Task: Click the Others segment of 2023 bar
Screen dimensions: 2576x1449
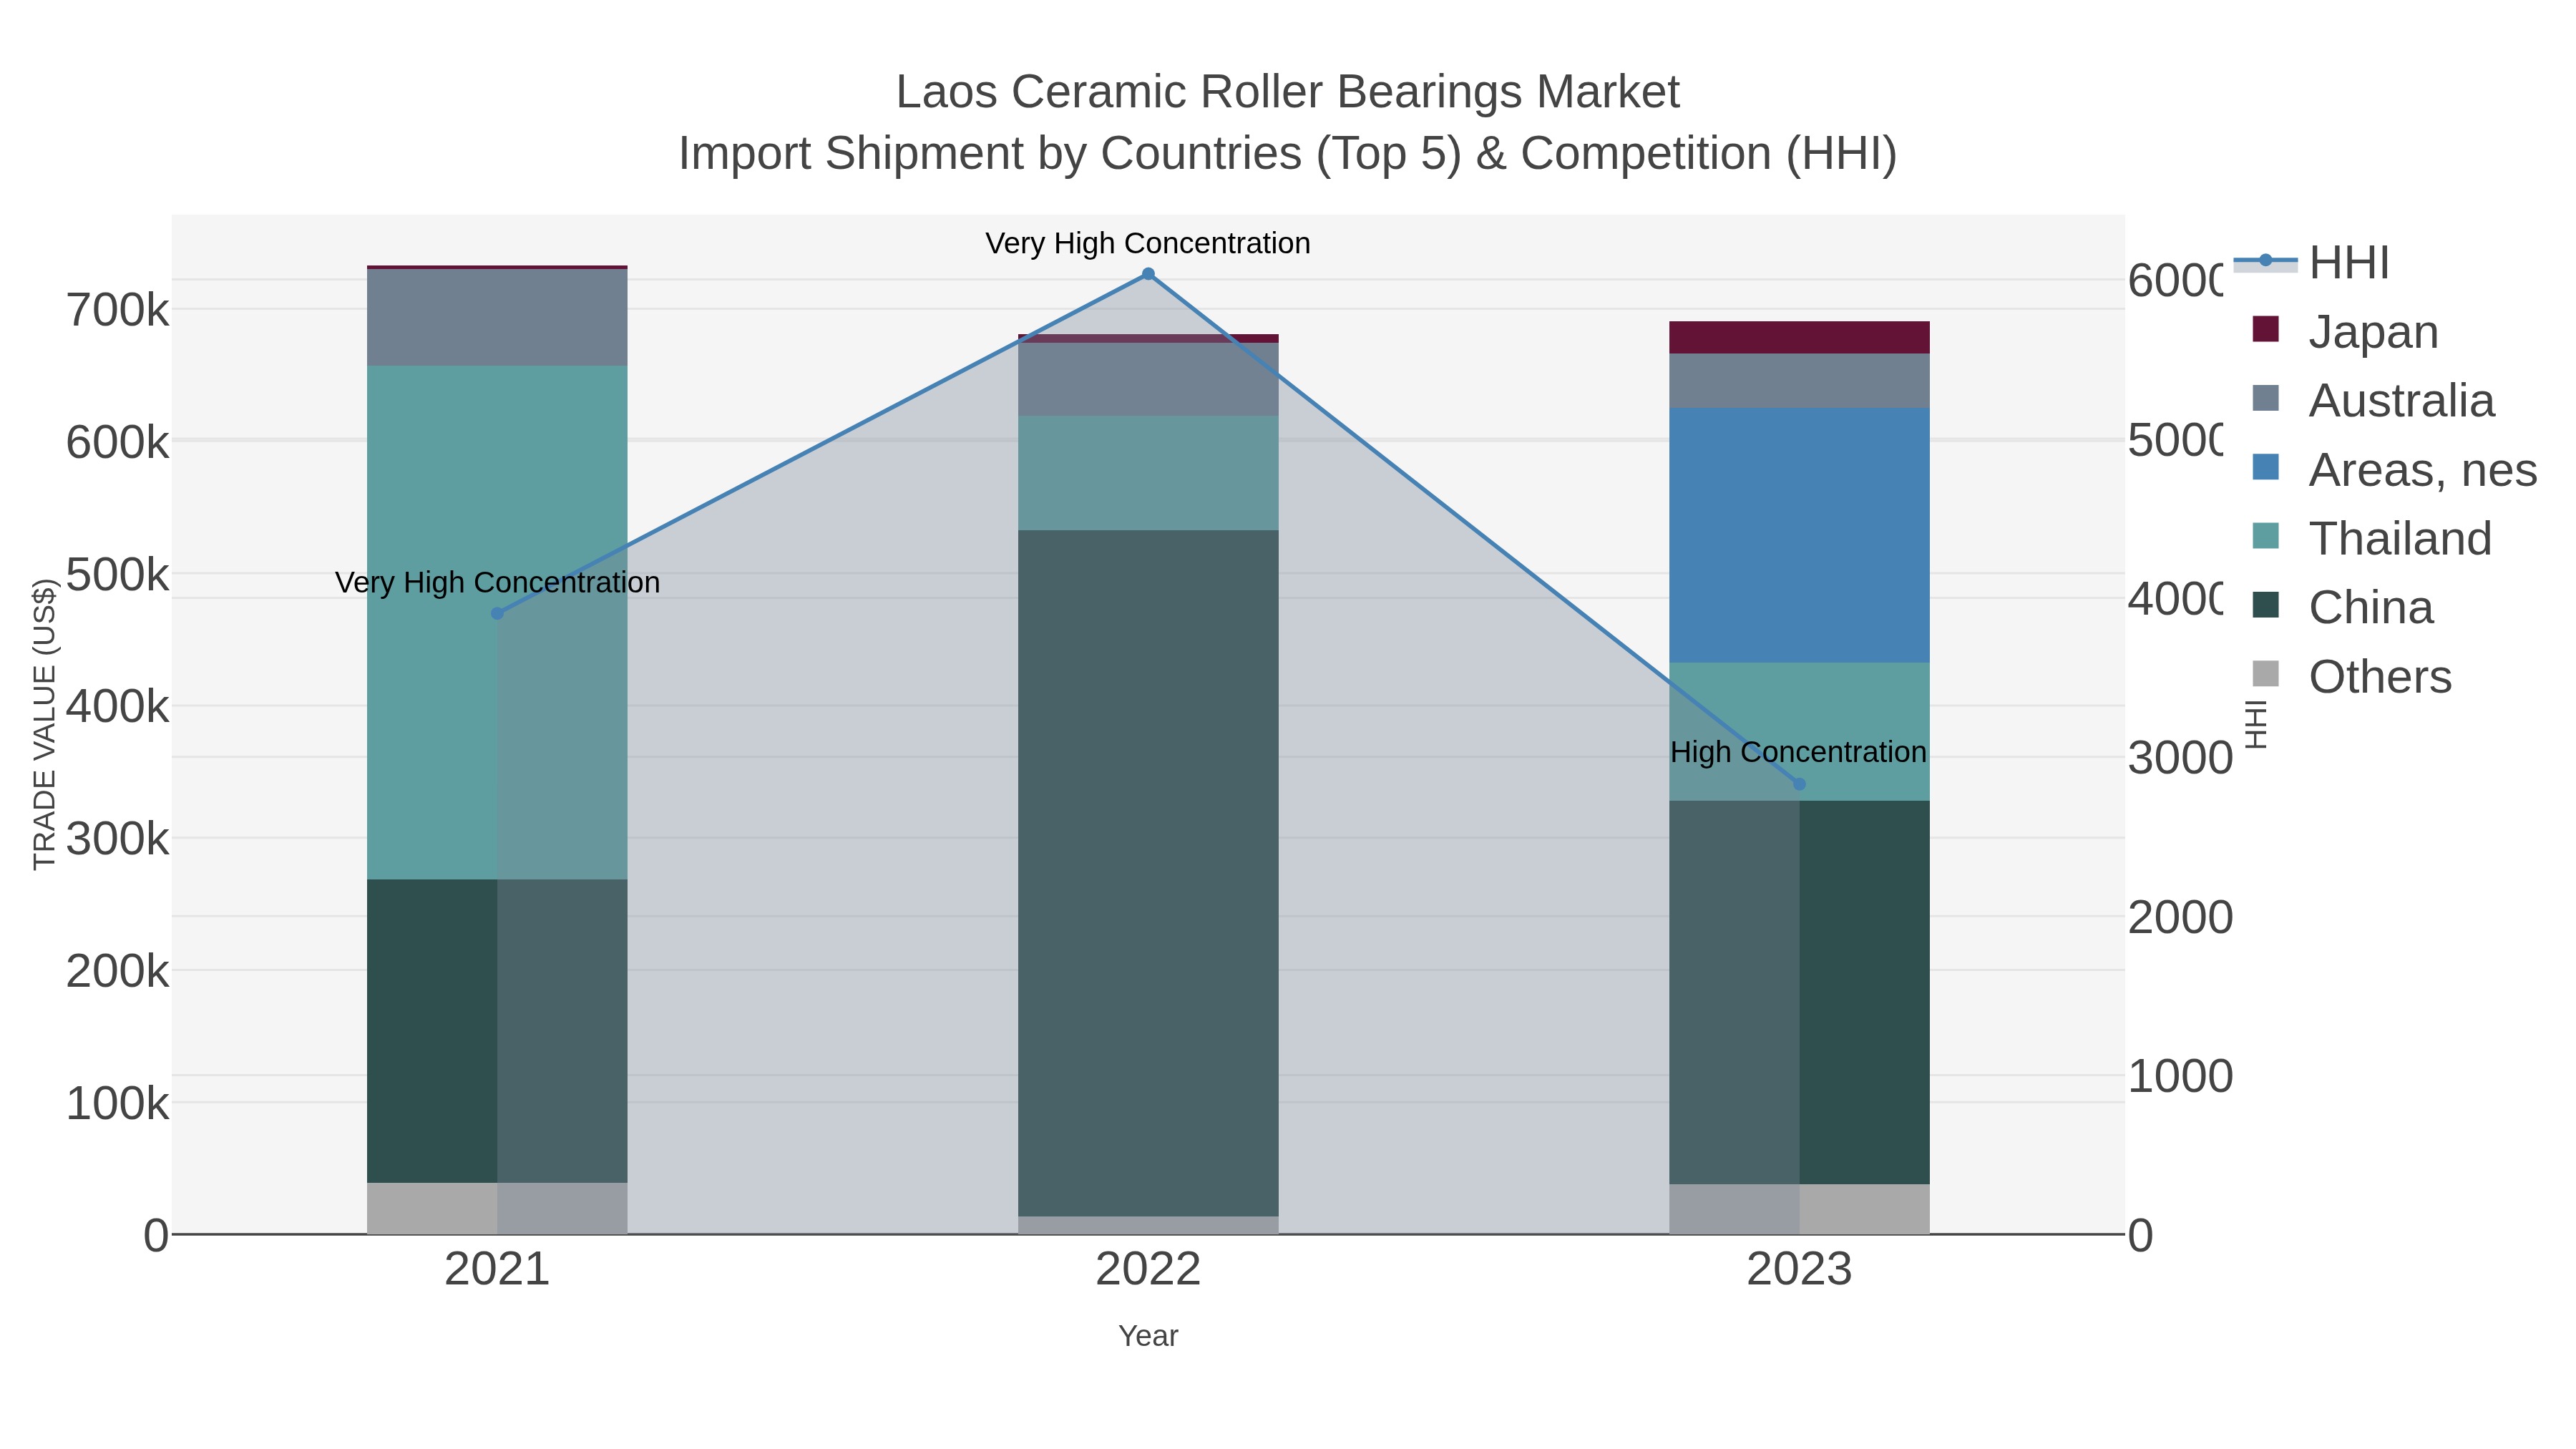Action: [1799, 1209]
